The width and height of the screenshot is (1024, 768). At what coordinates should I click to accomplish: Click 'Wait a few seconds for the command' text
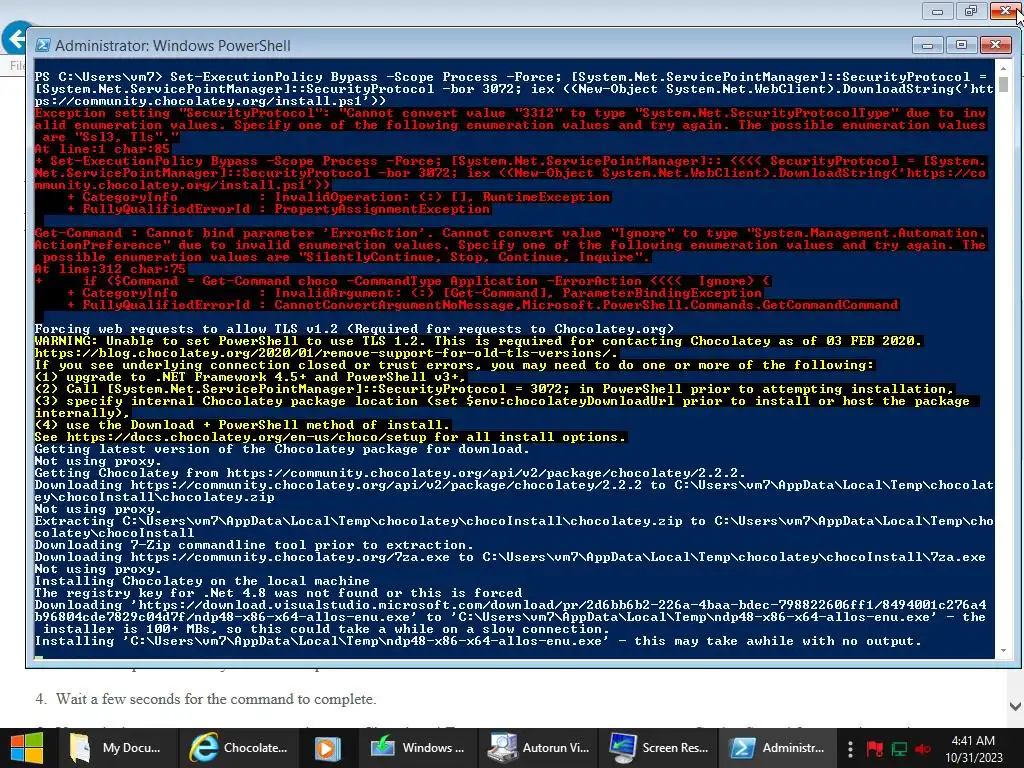click(216, 699)
